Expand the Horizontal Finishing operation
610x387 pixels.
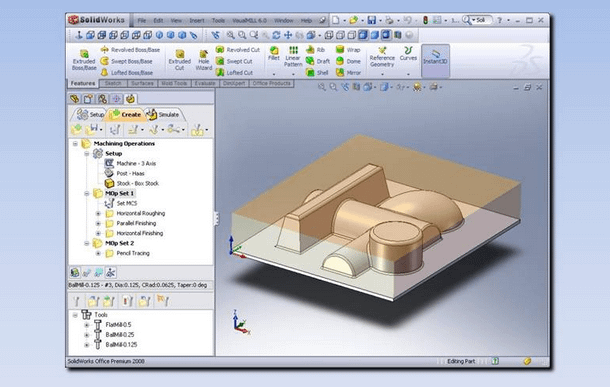[98, 233]
